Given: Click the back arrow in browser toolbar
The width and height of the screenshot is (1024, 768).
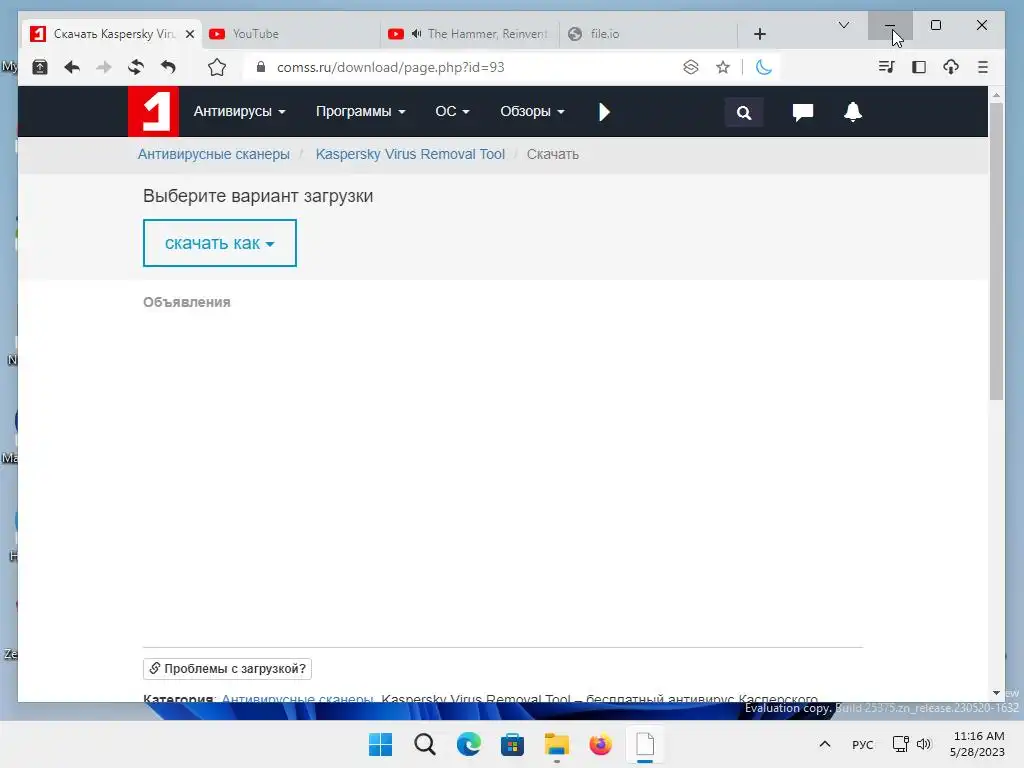Looking at the screenshot, I should pyautogui.click(x=72, y=67).
